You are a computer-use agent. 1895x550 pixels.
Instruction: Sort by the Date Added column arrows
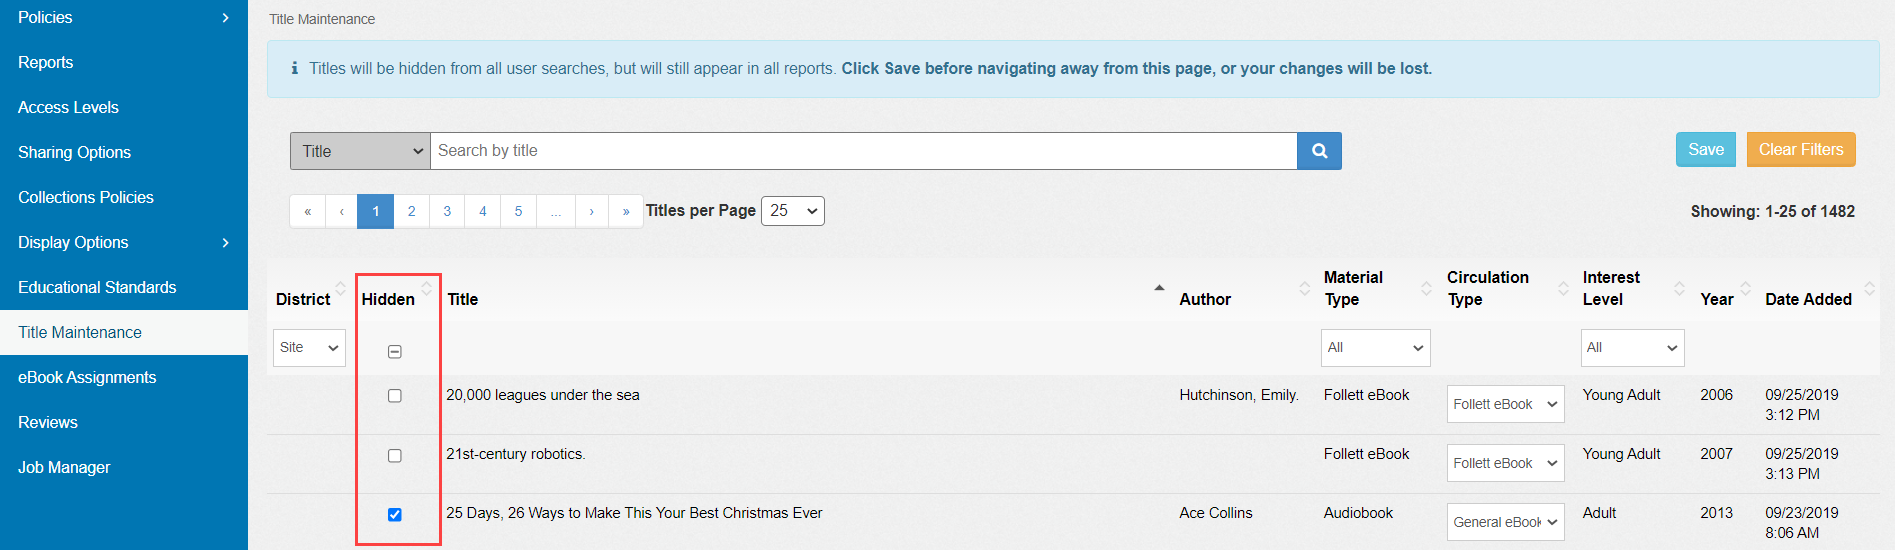point(1869,288)
